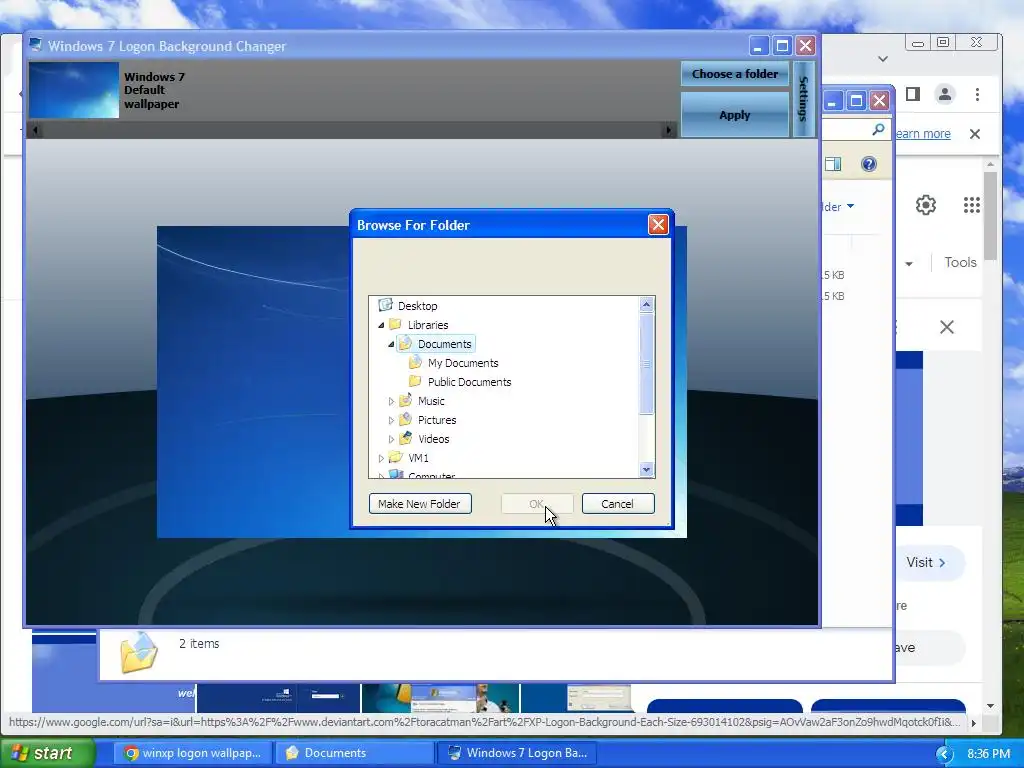
Task: Select My Documents folder
Action: [x=463, y=362]
